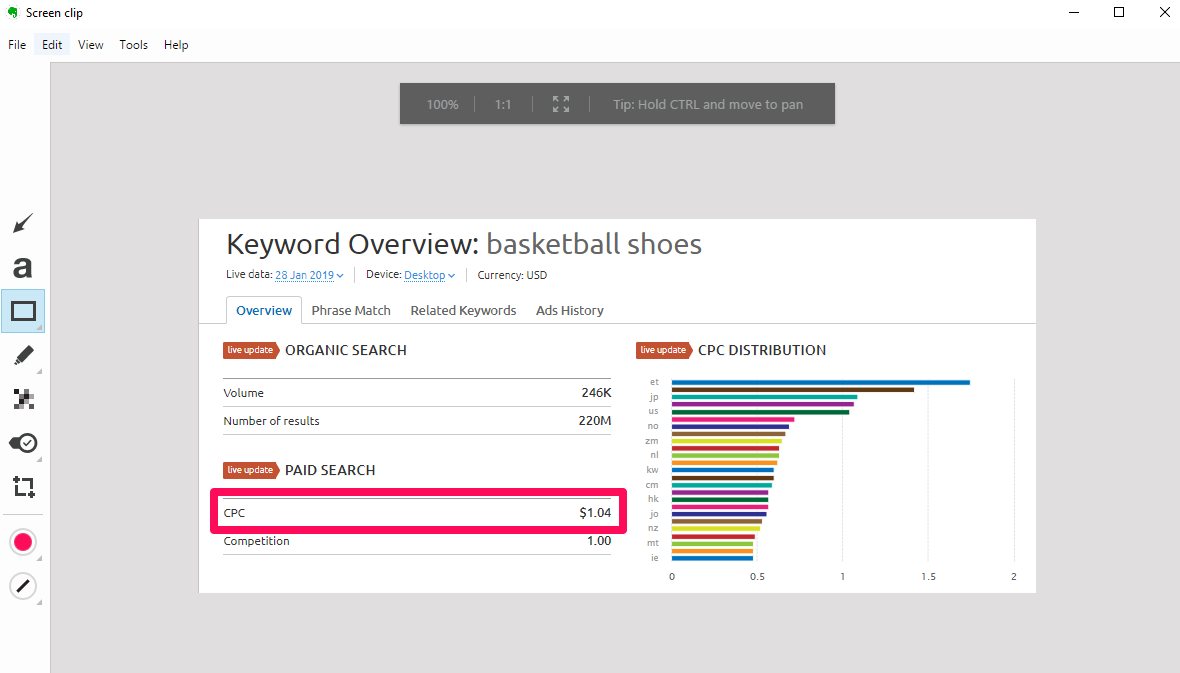Click the fit-to-window expand icon
The image size is (1180, 673).
click(x=561, y=104)
